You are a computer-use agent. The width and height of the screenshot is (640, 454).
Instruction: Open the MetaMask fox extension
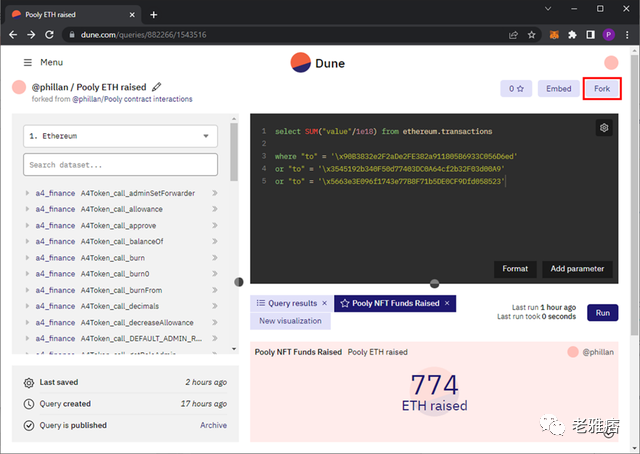(554, 35)
